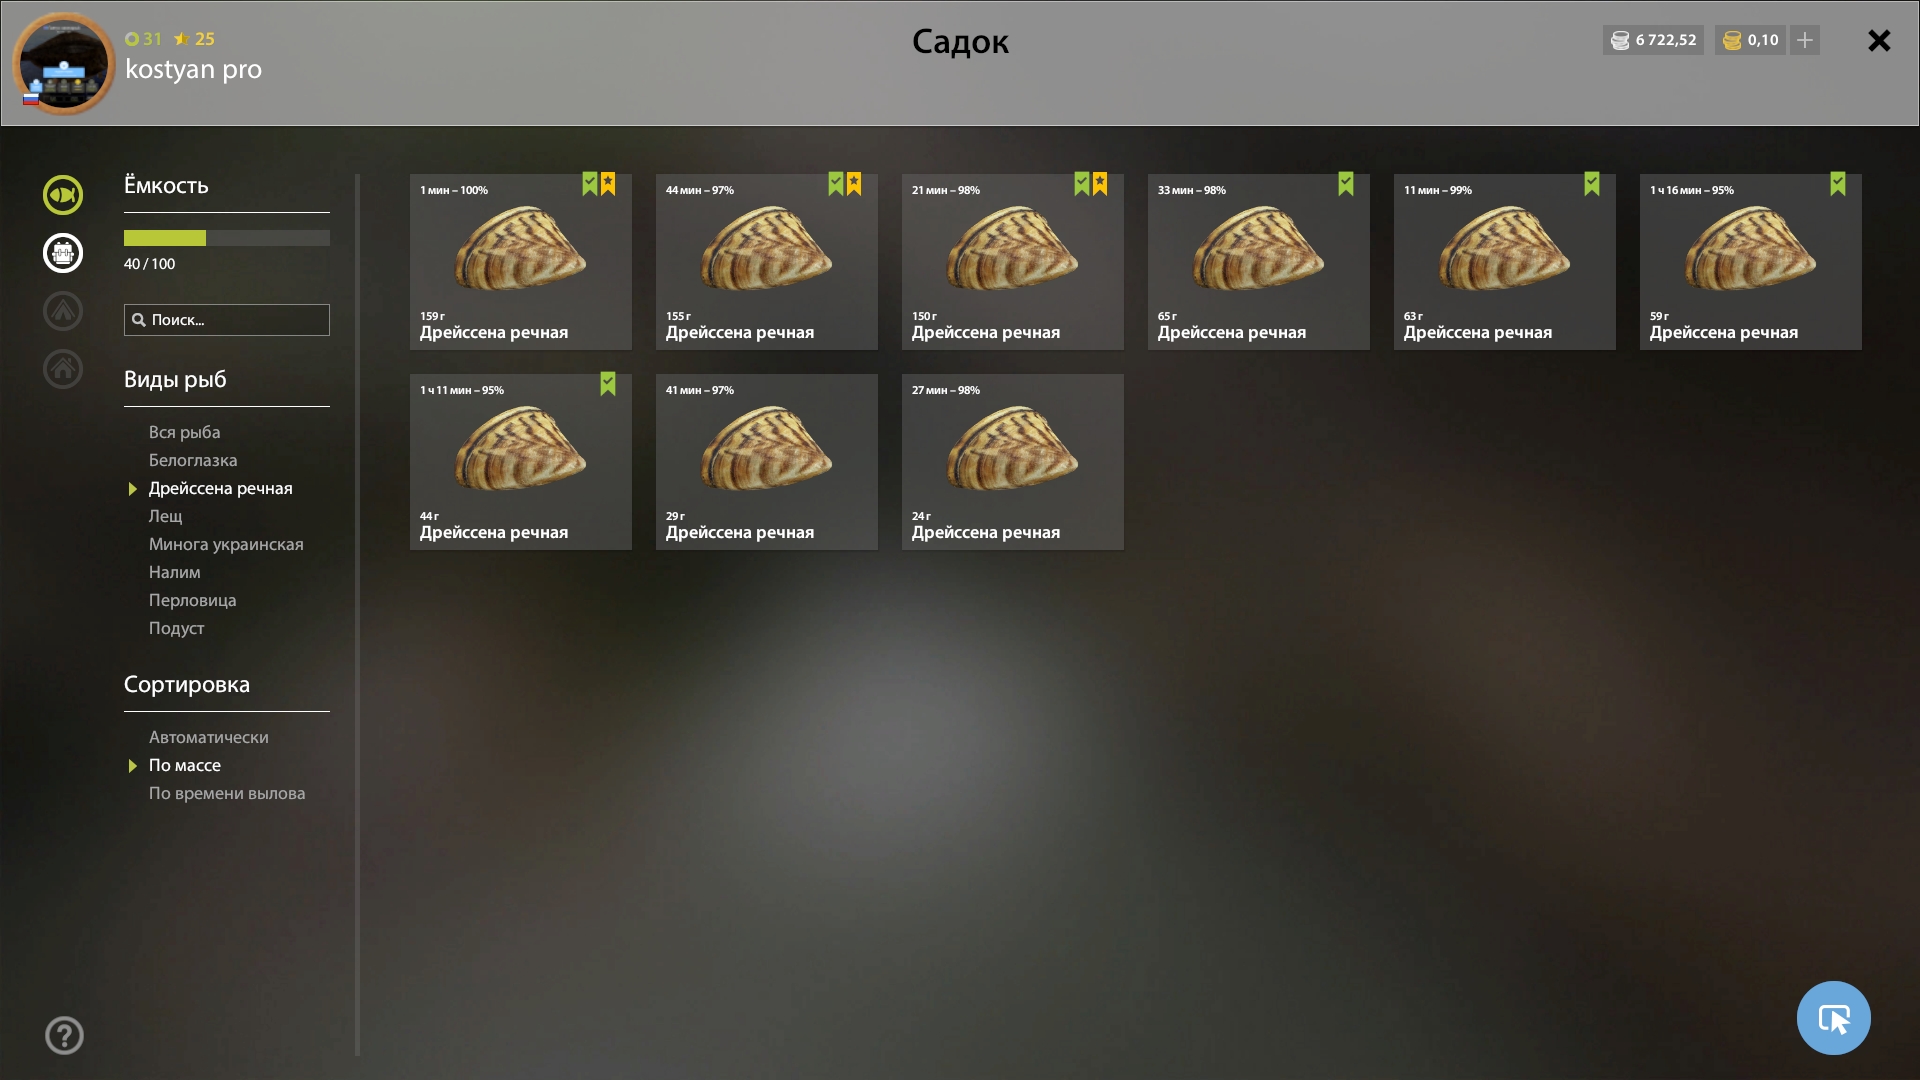Filter by Лещ fish type
This screenshot has width=1920, height=1080.
(x=166, y=516)
